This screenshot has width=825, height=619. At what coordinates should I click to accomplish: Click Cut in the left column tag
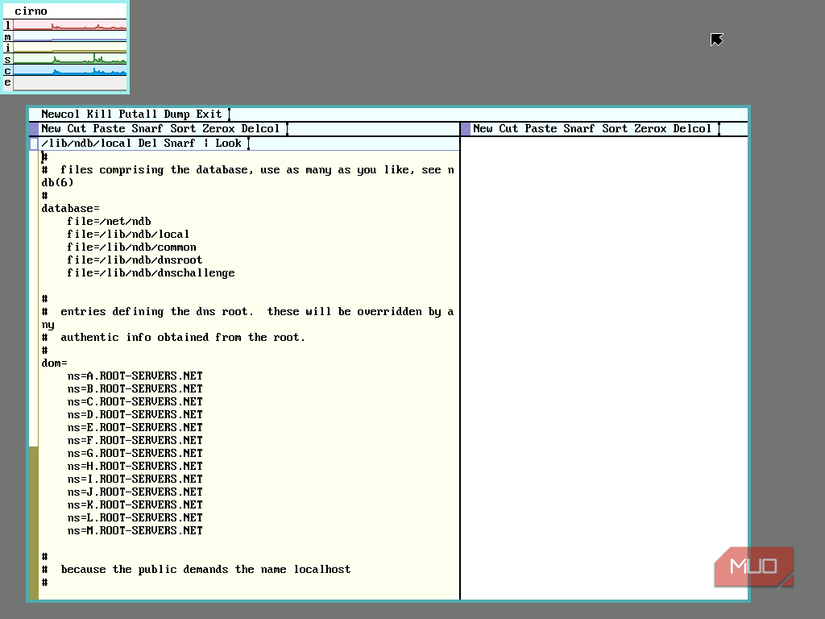coord(77,128)
